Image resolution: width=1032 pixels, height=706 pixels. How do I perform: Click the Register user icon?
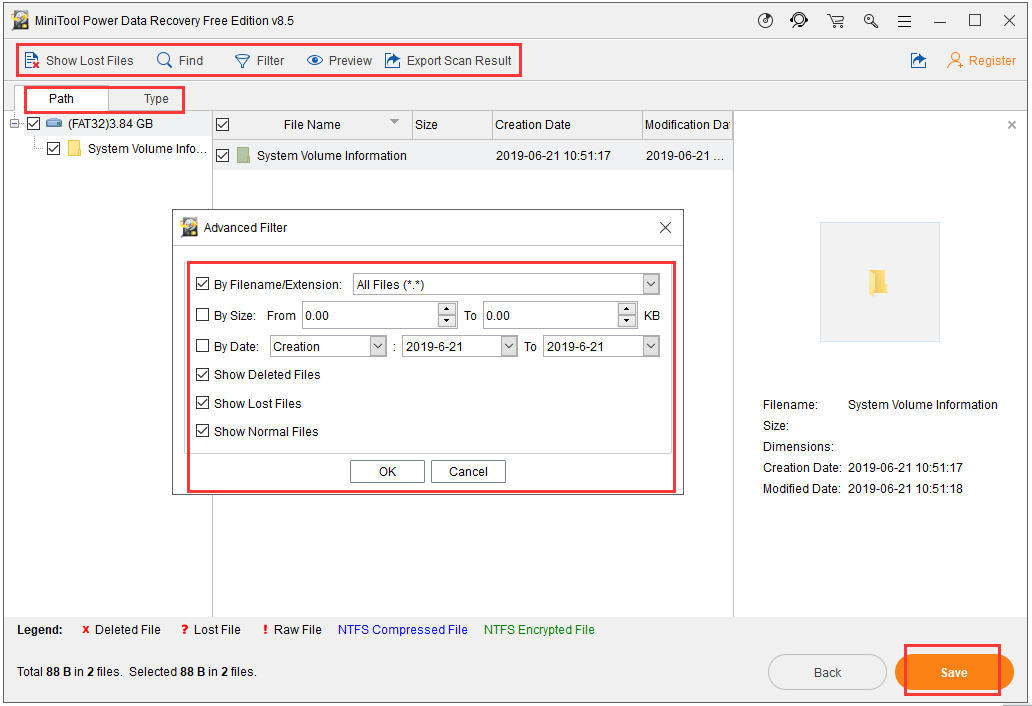click(x=956, y=61)
